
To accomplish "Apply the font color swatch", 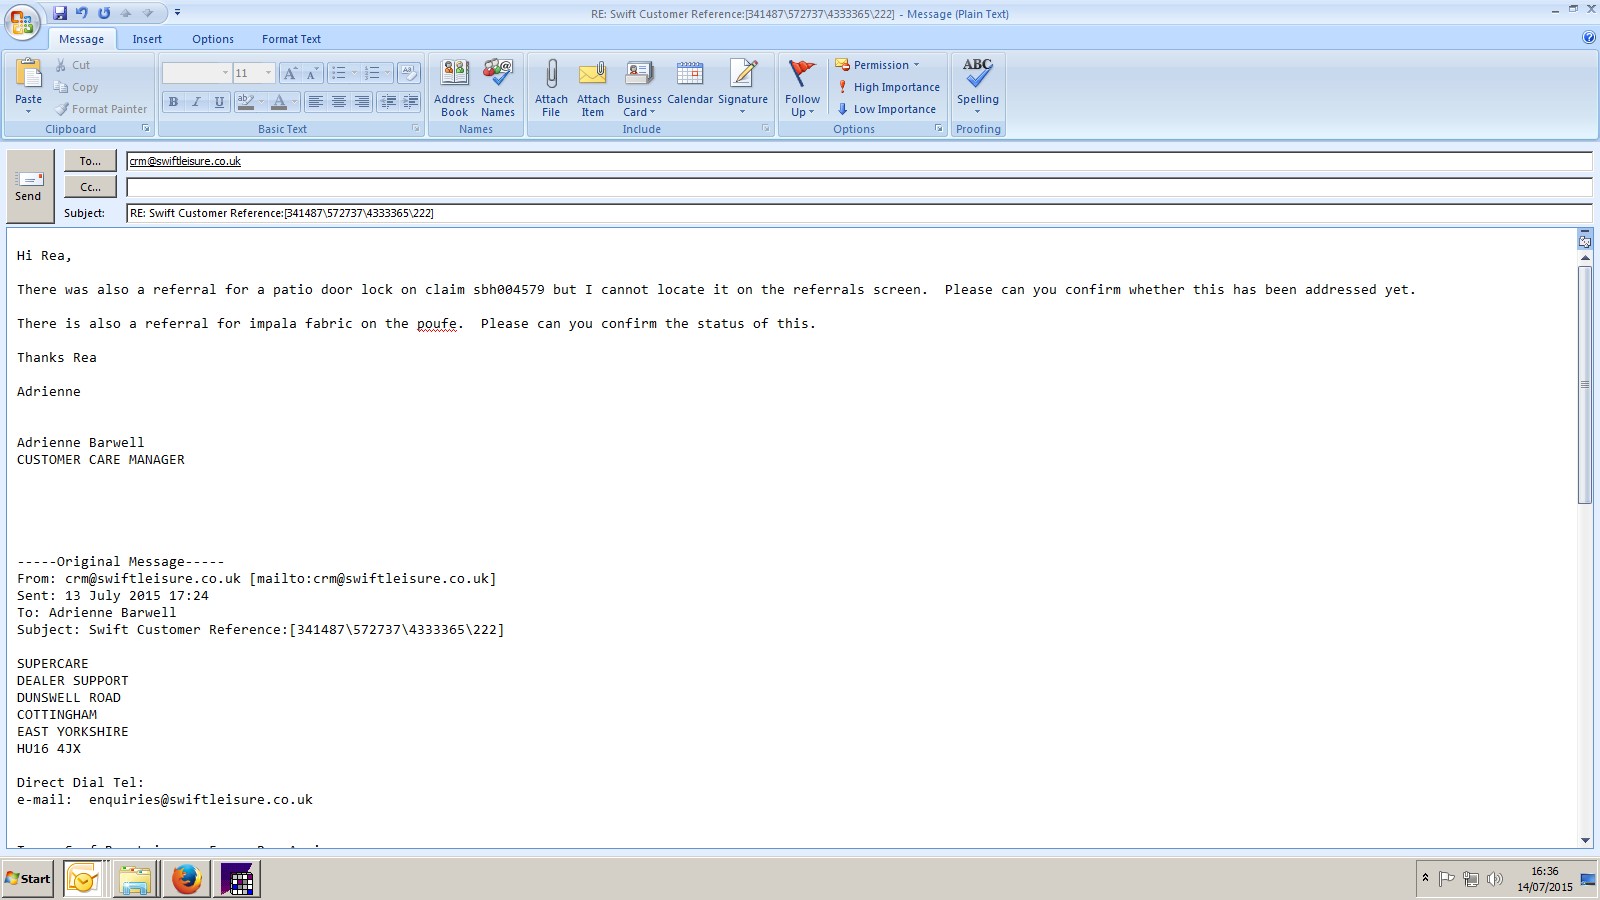I will 279,102.
